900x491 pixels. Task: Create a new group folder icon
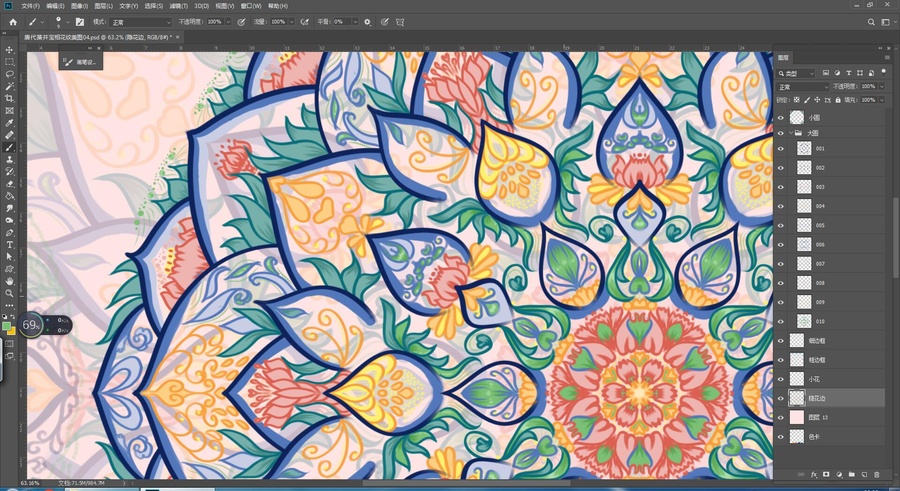851,474
